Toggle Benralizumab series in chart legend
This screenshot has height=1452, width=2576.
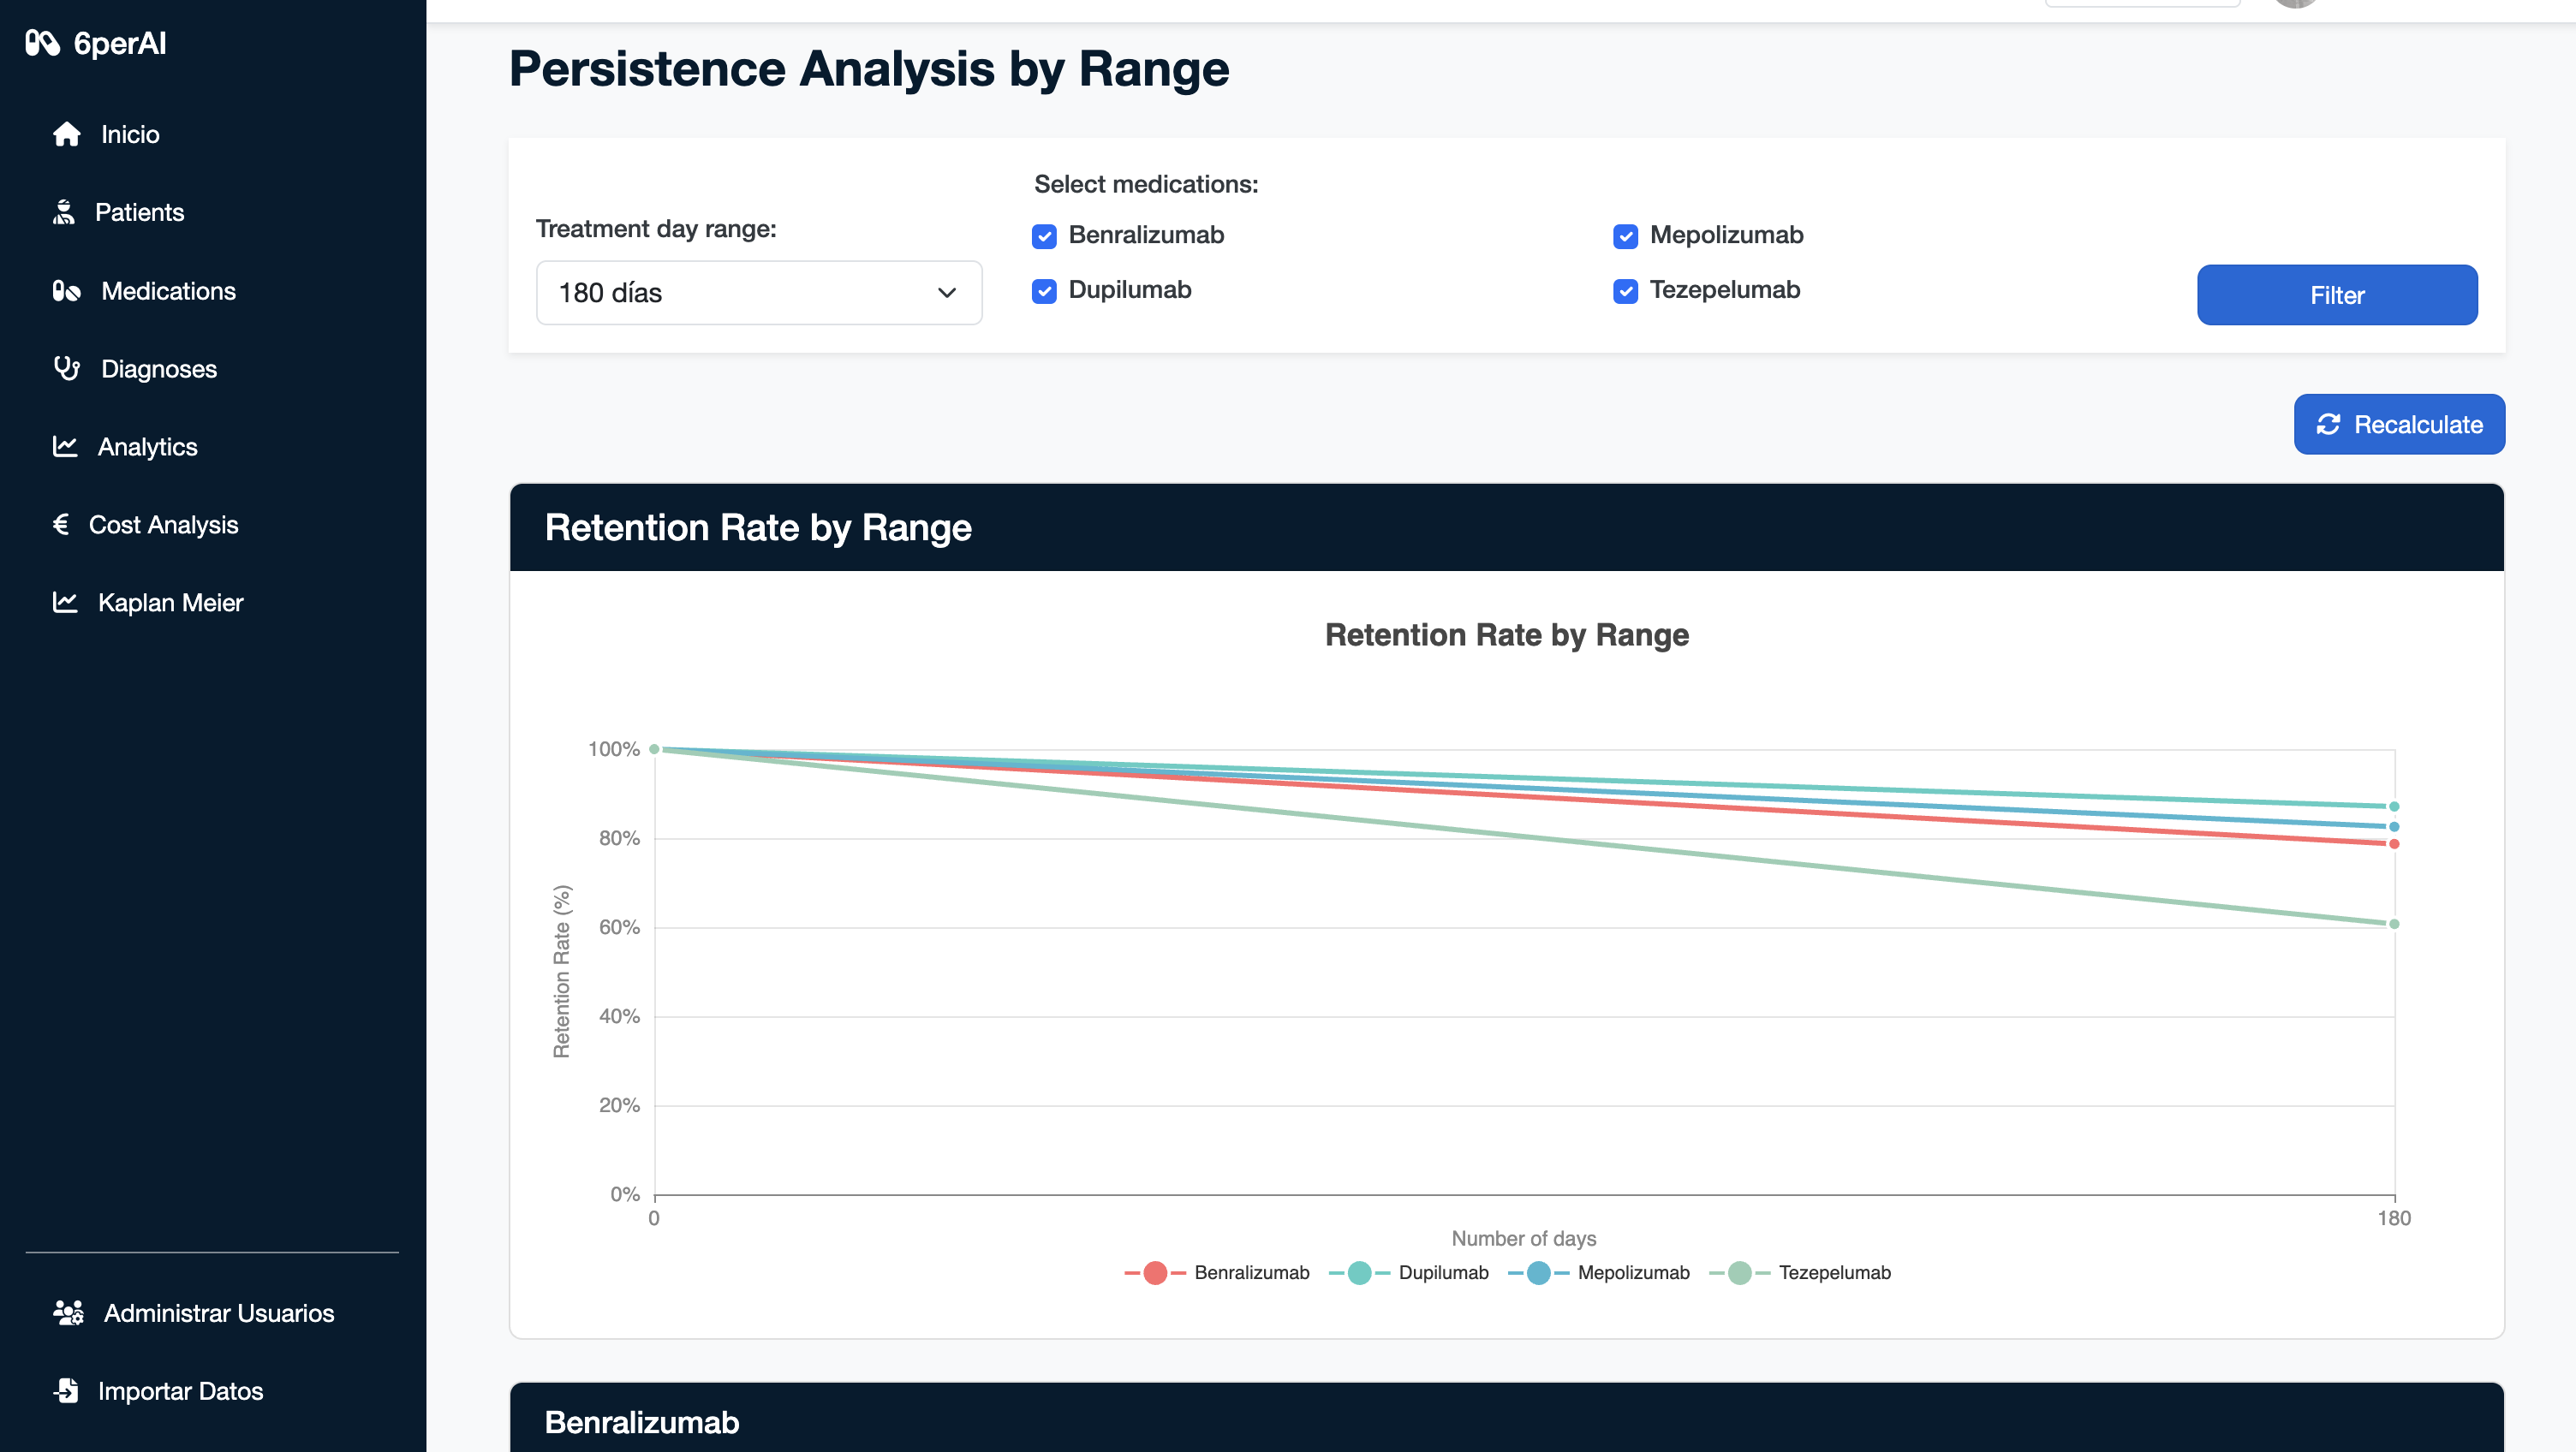click(1217, 1273)
